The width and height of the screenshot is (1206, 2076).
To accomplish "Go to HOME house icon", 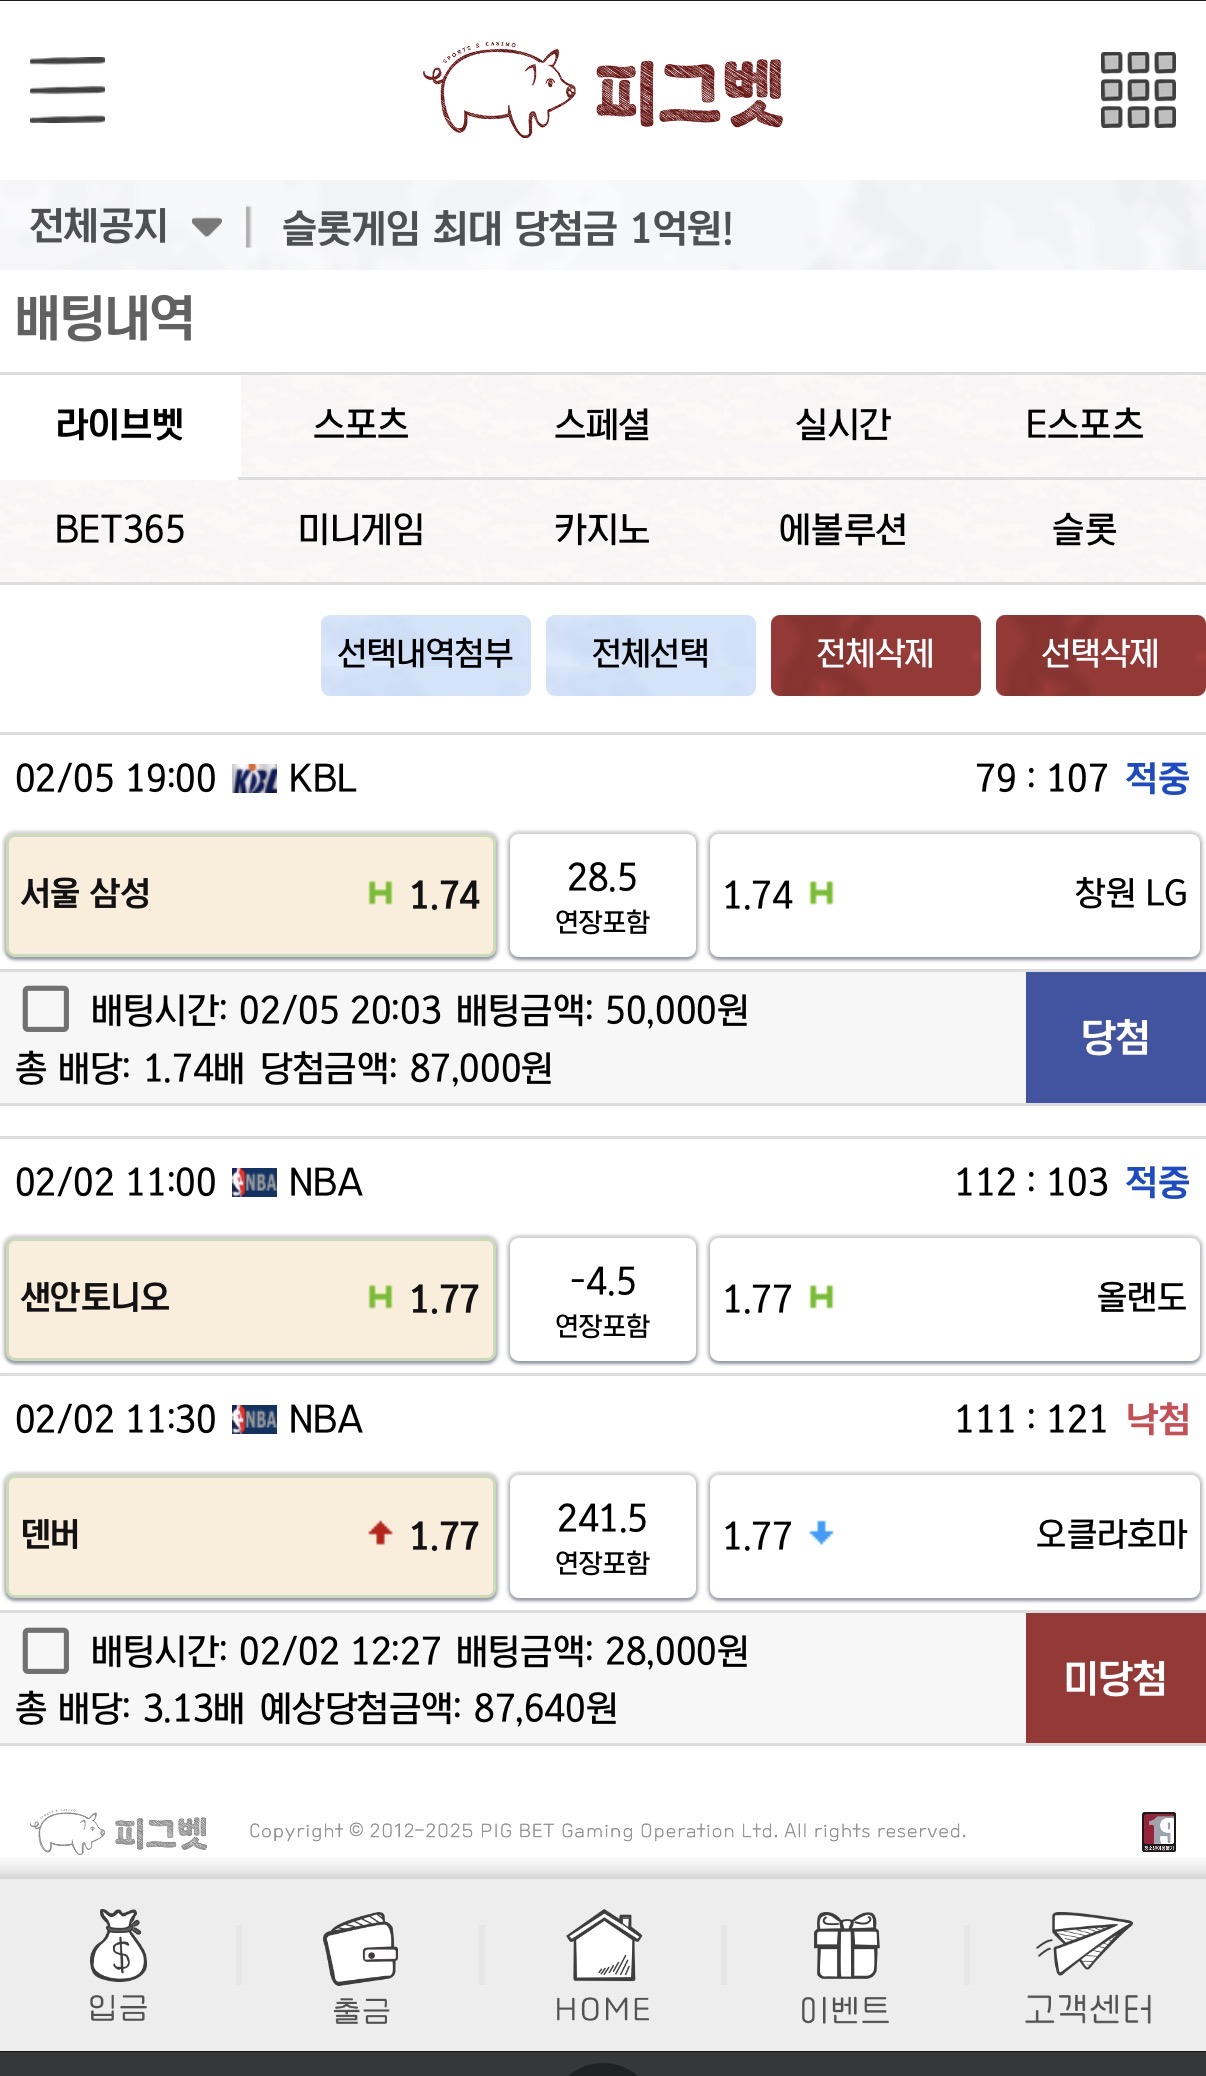I will point(603,1945).
